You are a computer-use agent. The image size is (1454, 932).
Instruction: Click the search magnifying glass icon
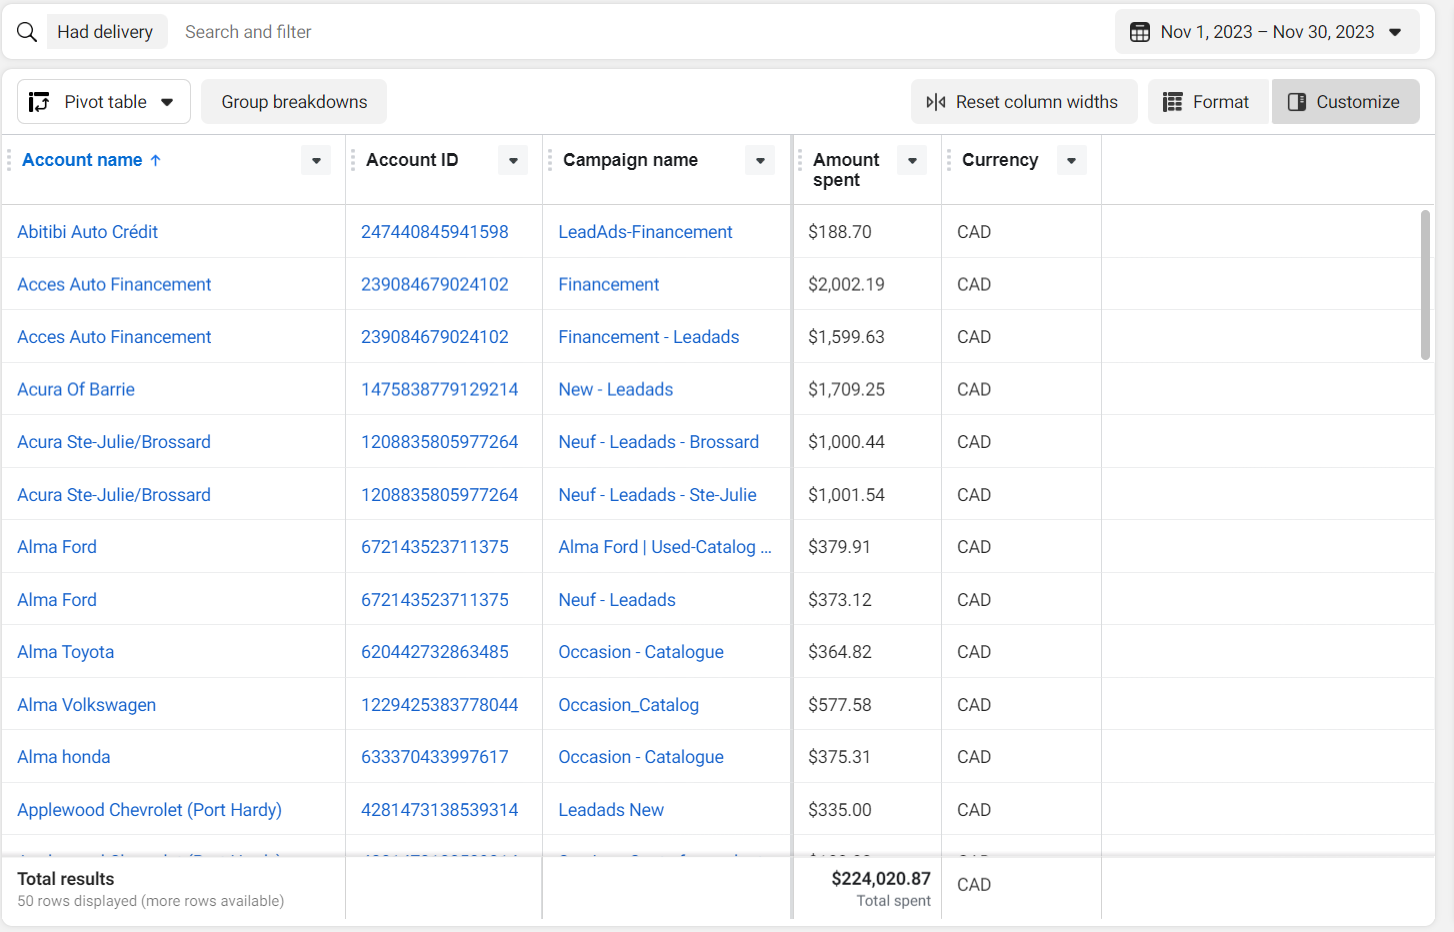pos(27,32)
